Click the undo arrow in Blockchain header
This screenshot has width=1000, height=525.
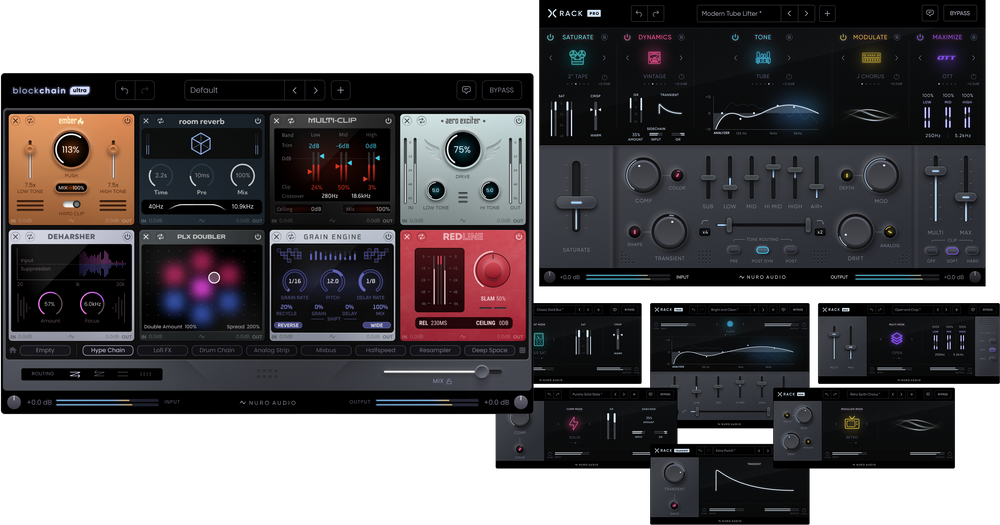pyautogui.click(x=124, y=90)
